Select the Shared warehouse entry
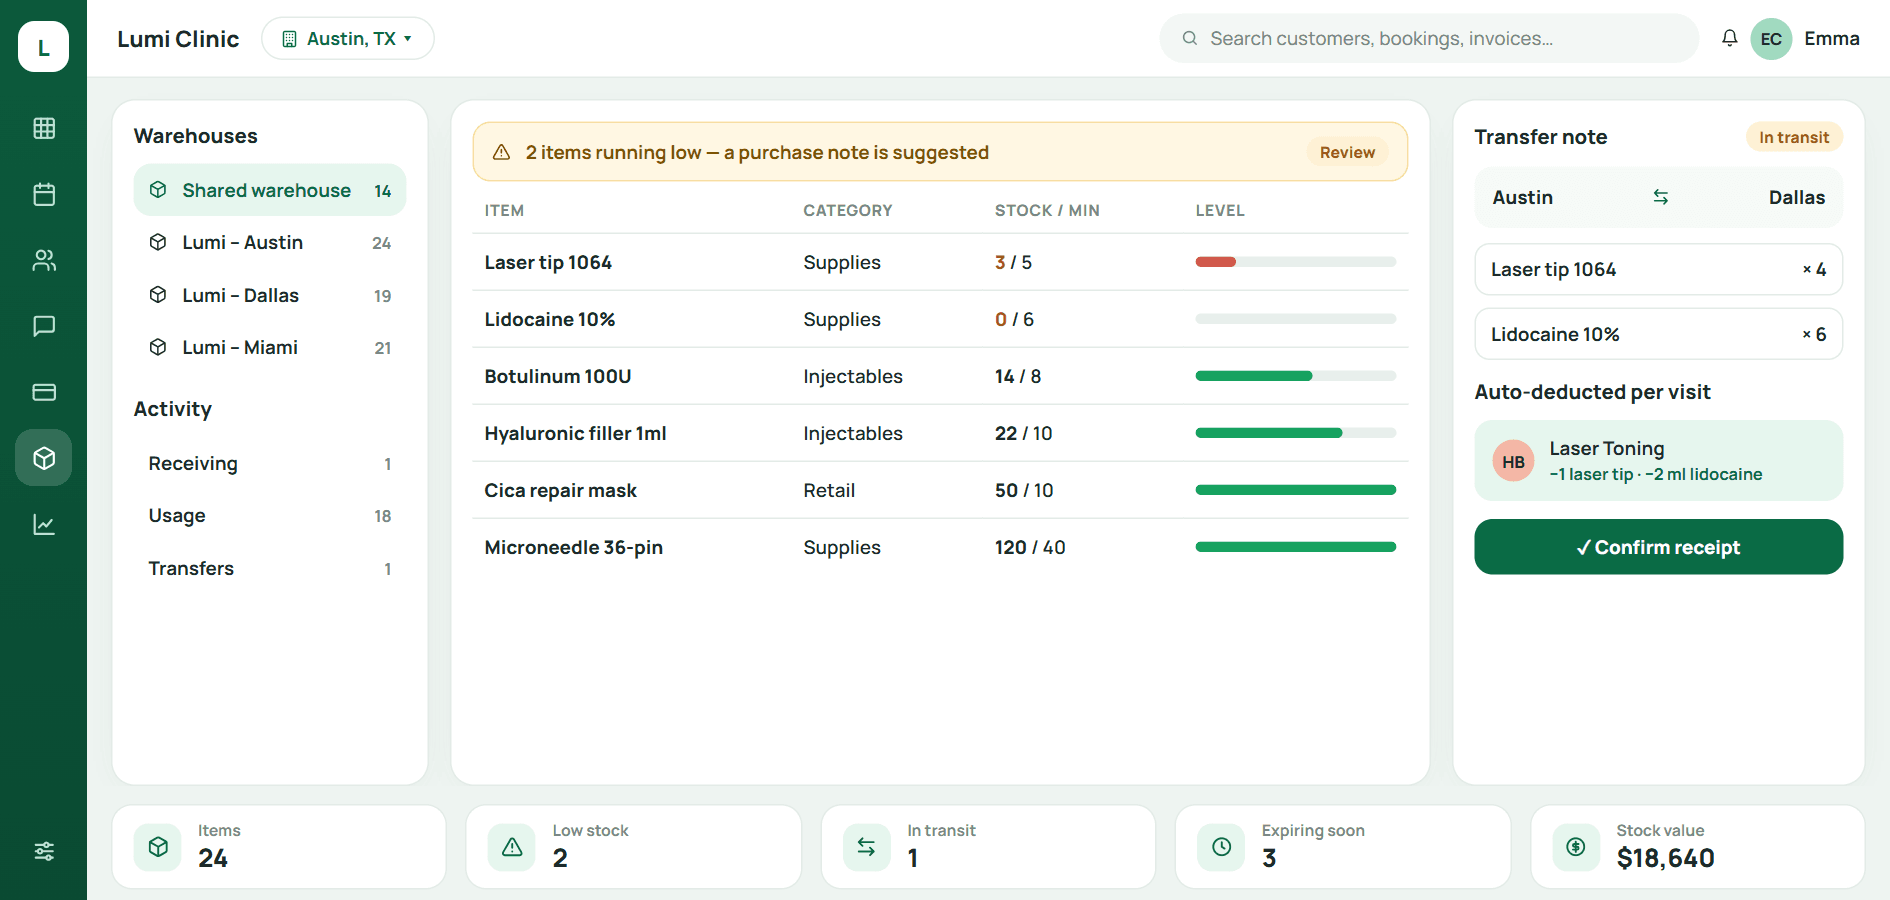The height and width of the screenshot is (900, 1890). pos(270,190)
